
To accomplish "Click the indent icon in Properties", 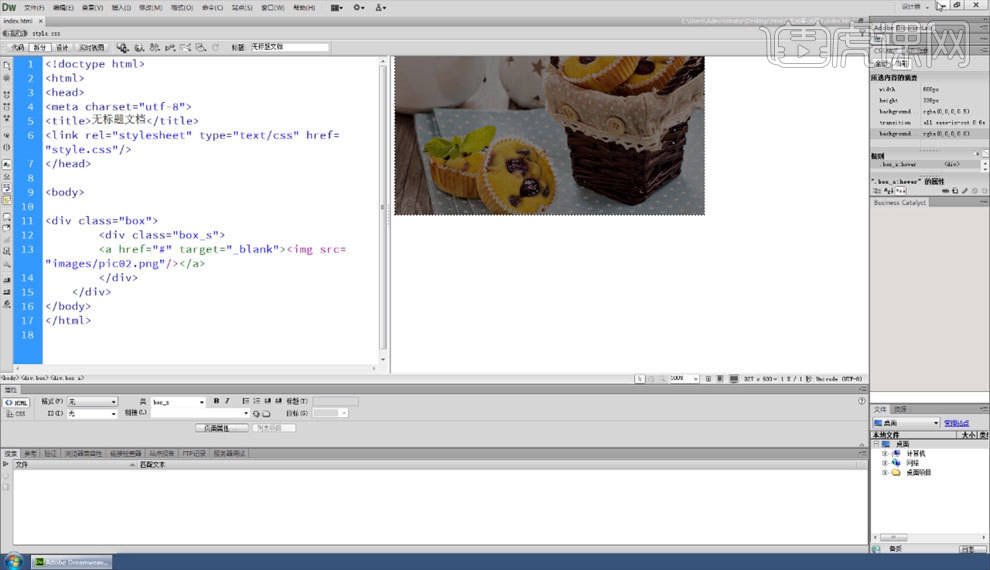I will 278,401.
